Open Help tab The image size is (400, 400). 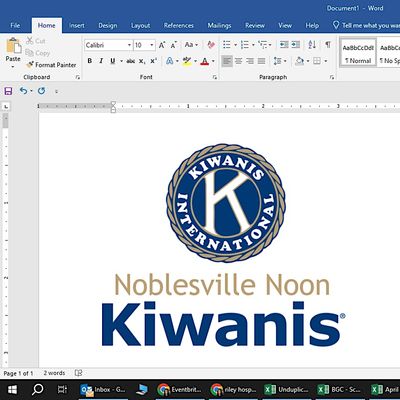point(312,25)
